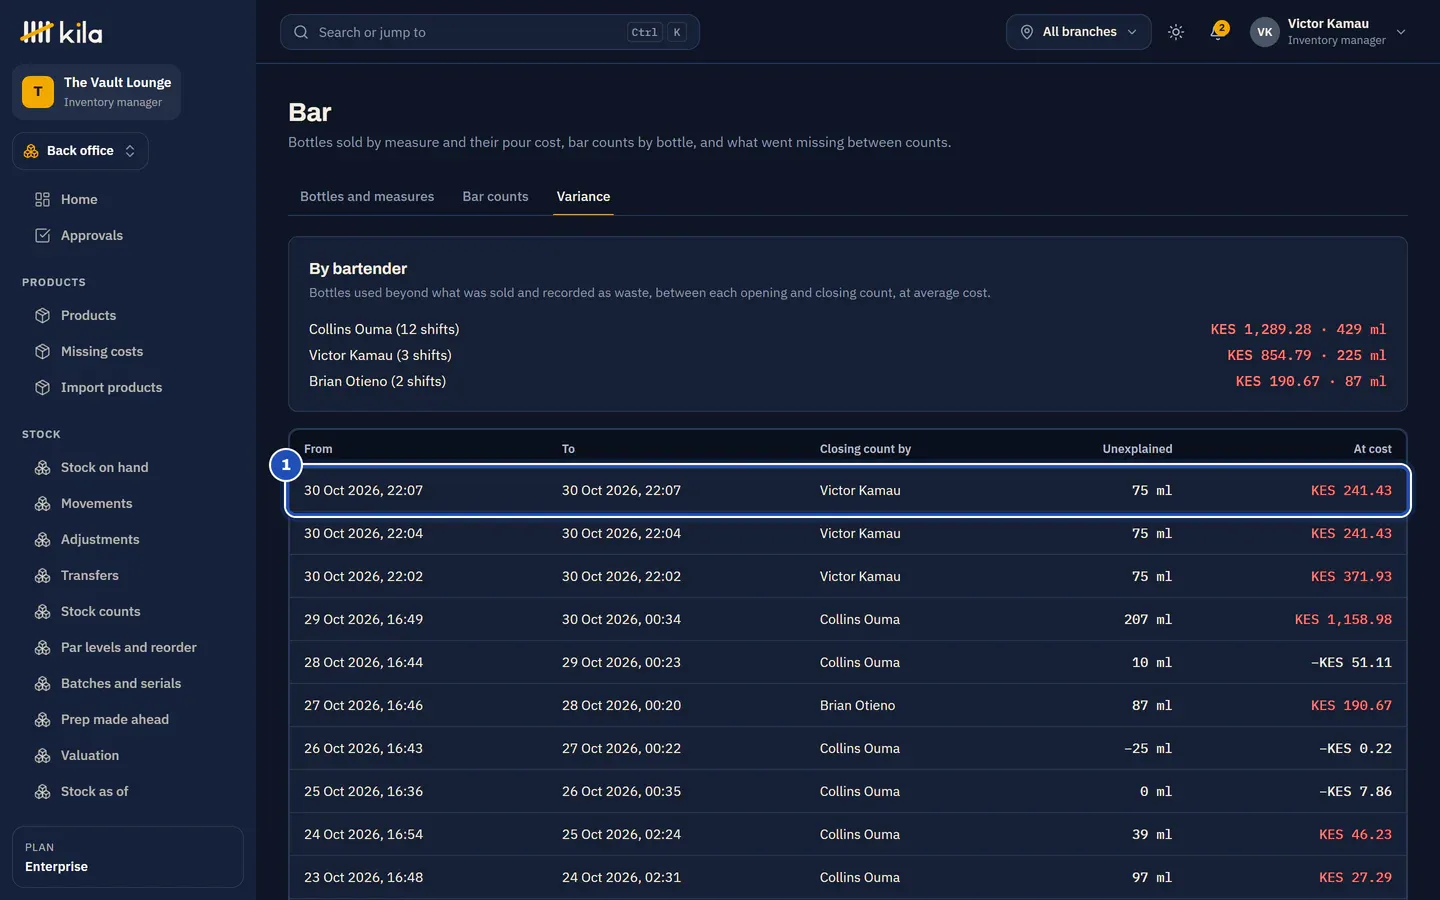Open the All branches dropdown

pos(1078,32)
